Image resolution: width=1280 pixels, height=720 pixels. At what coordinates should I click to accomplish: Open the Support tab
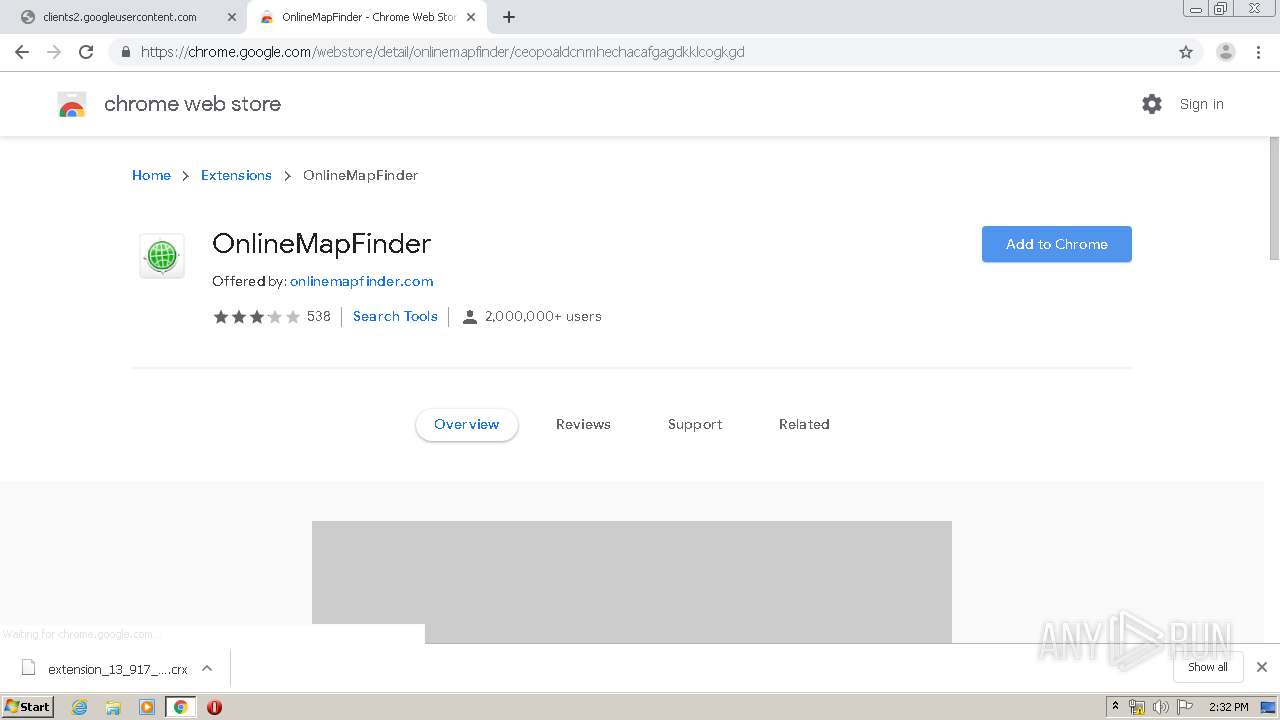[695, 424]
